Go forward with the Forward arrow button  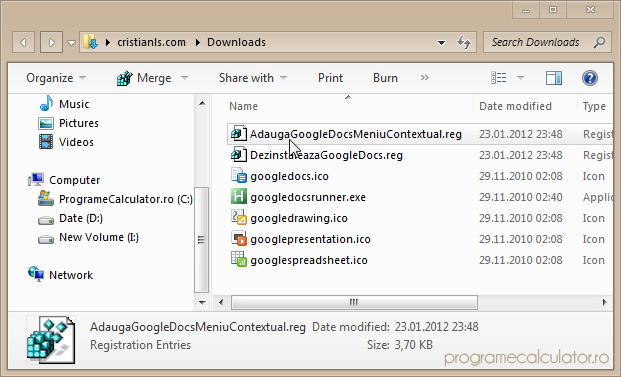pyautogui.click(x=51, y=42)
